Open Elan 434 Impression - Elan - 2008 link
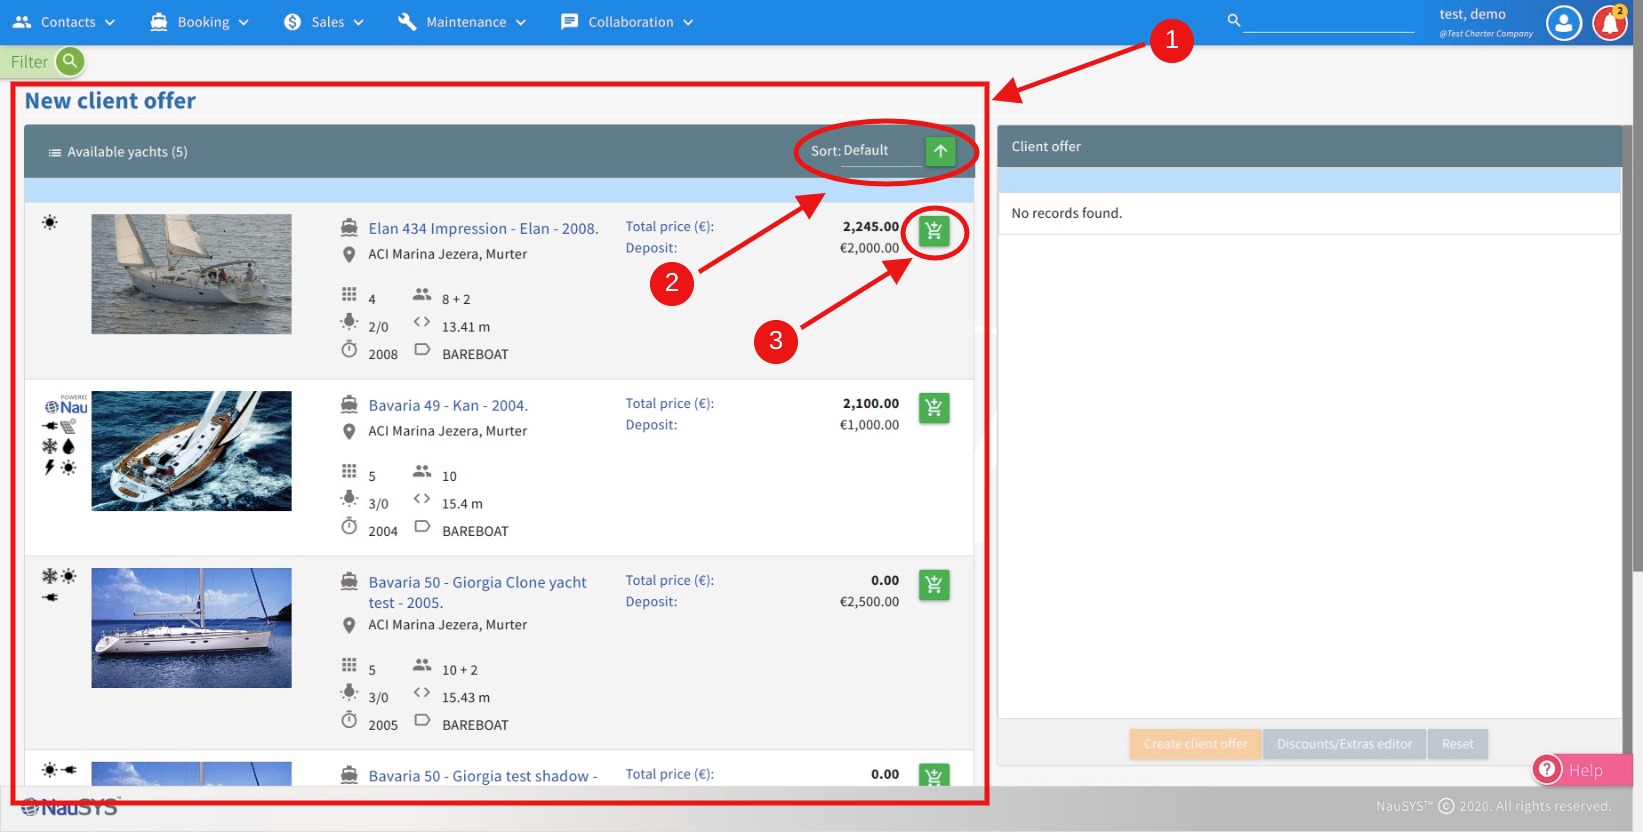 [x=483, y=229]
